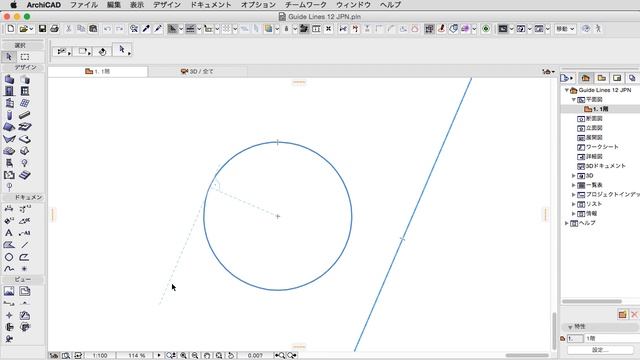The height and width of the screenshot is (360, 640).
Task: Open the デザイン menu
Action: [x=167, y=5]
